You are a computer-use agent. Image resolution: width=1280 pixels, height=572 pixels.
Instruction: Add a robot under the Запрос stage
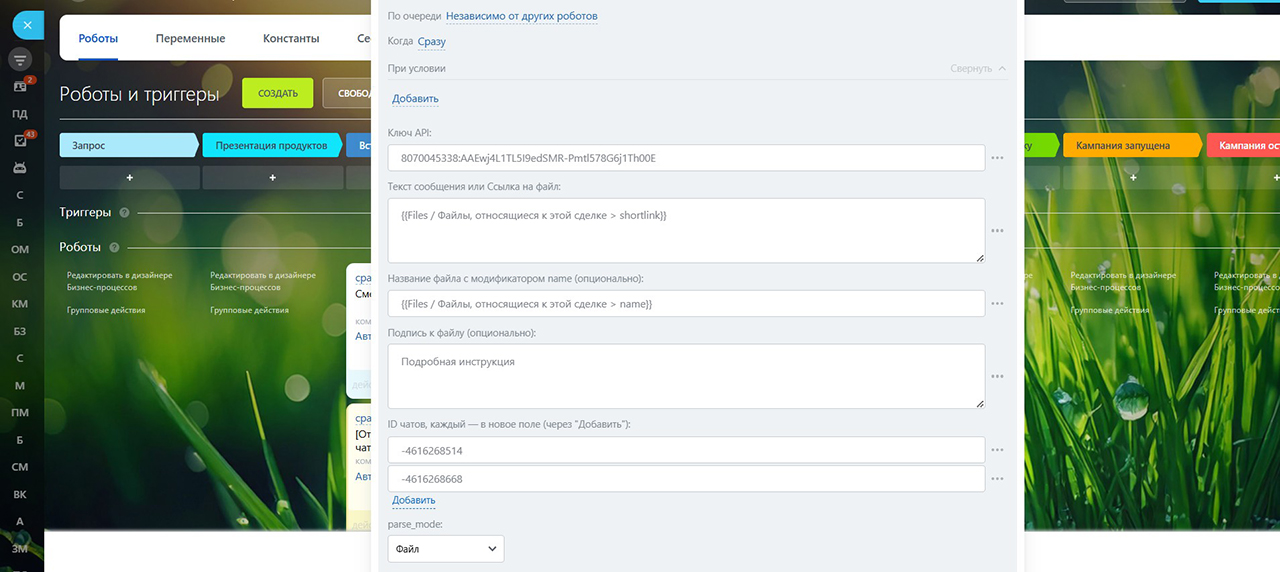pyautogui.click(x=129, y=177)
